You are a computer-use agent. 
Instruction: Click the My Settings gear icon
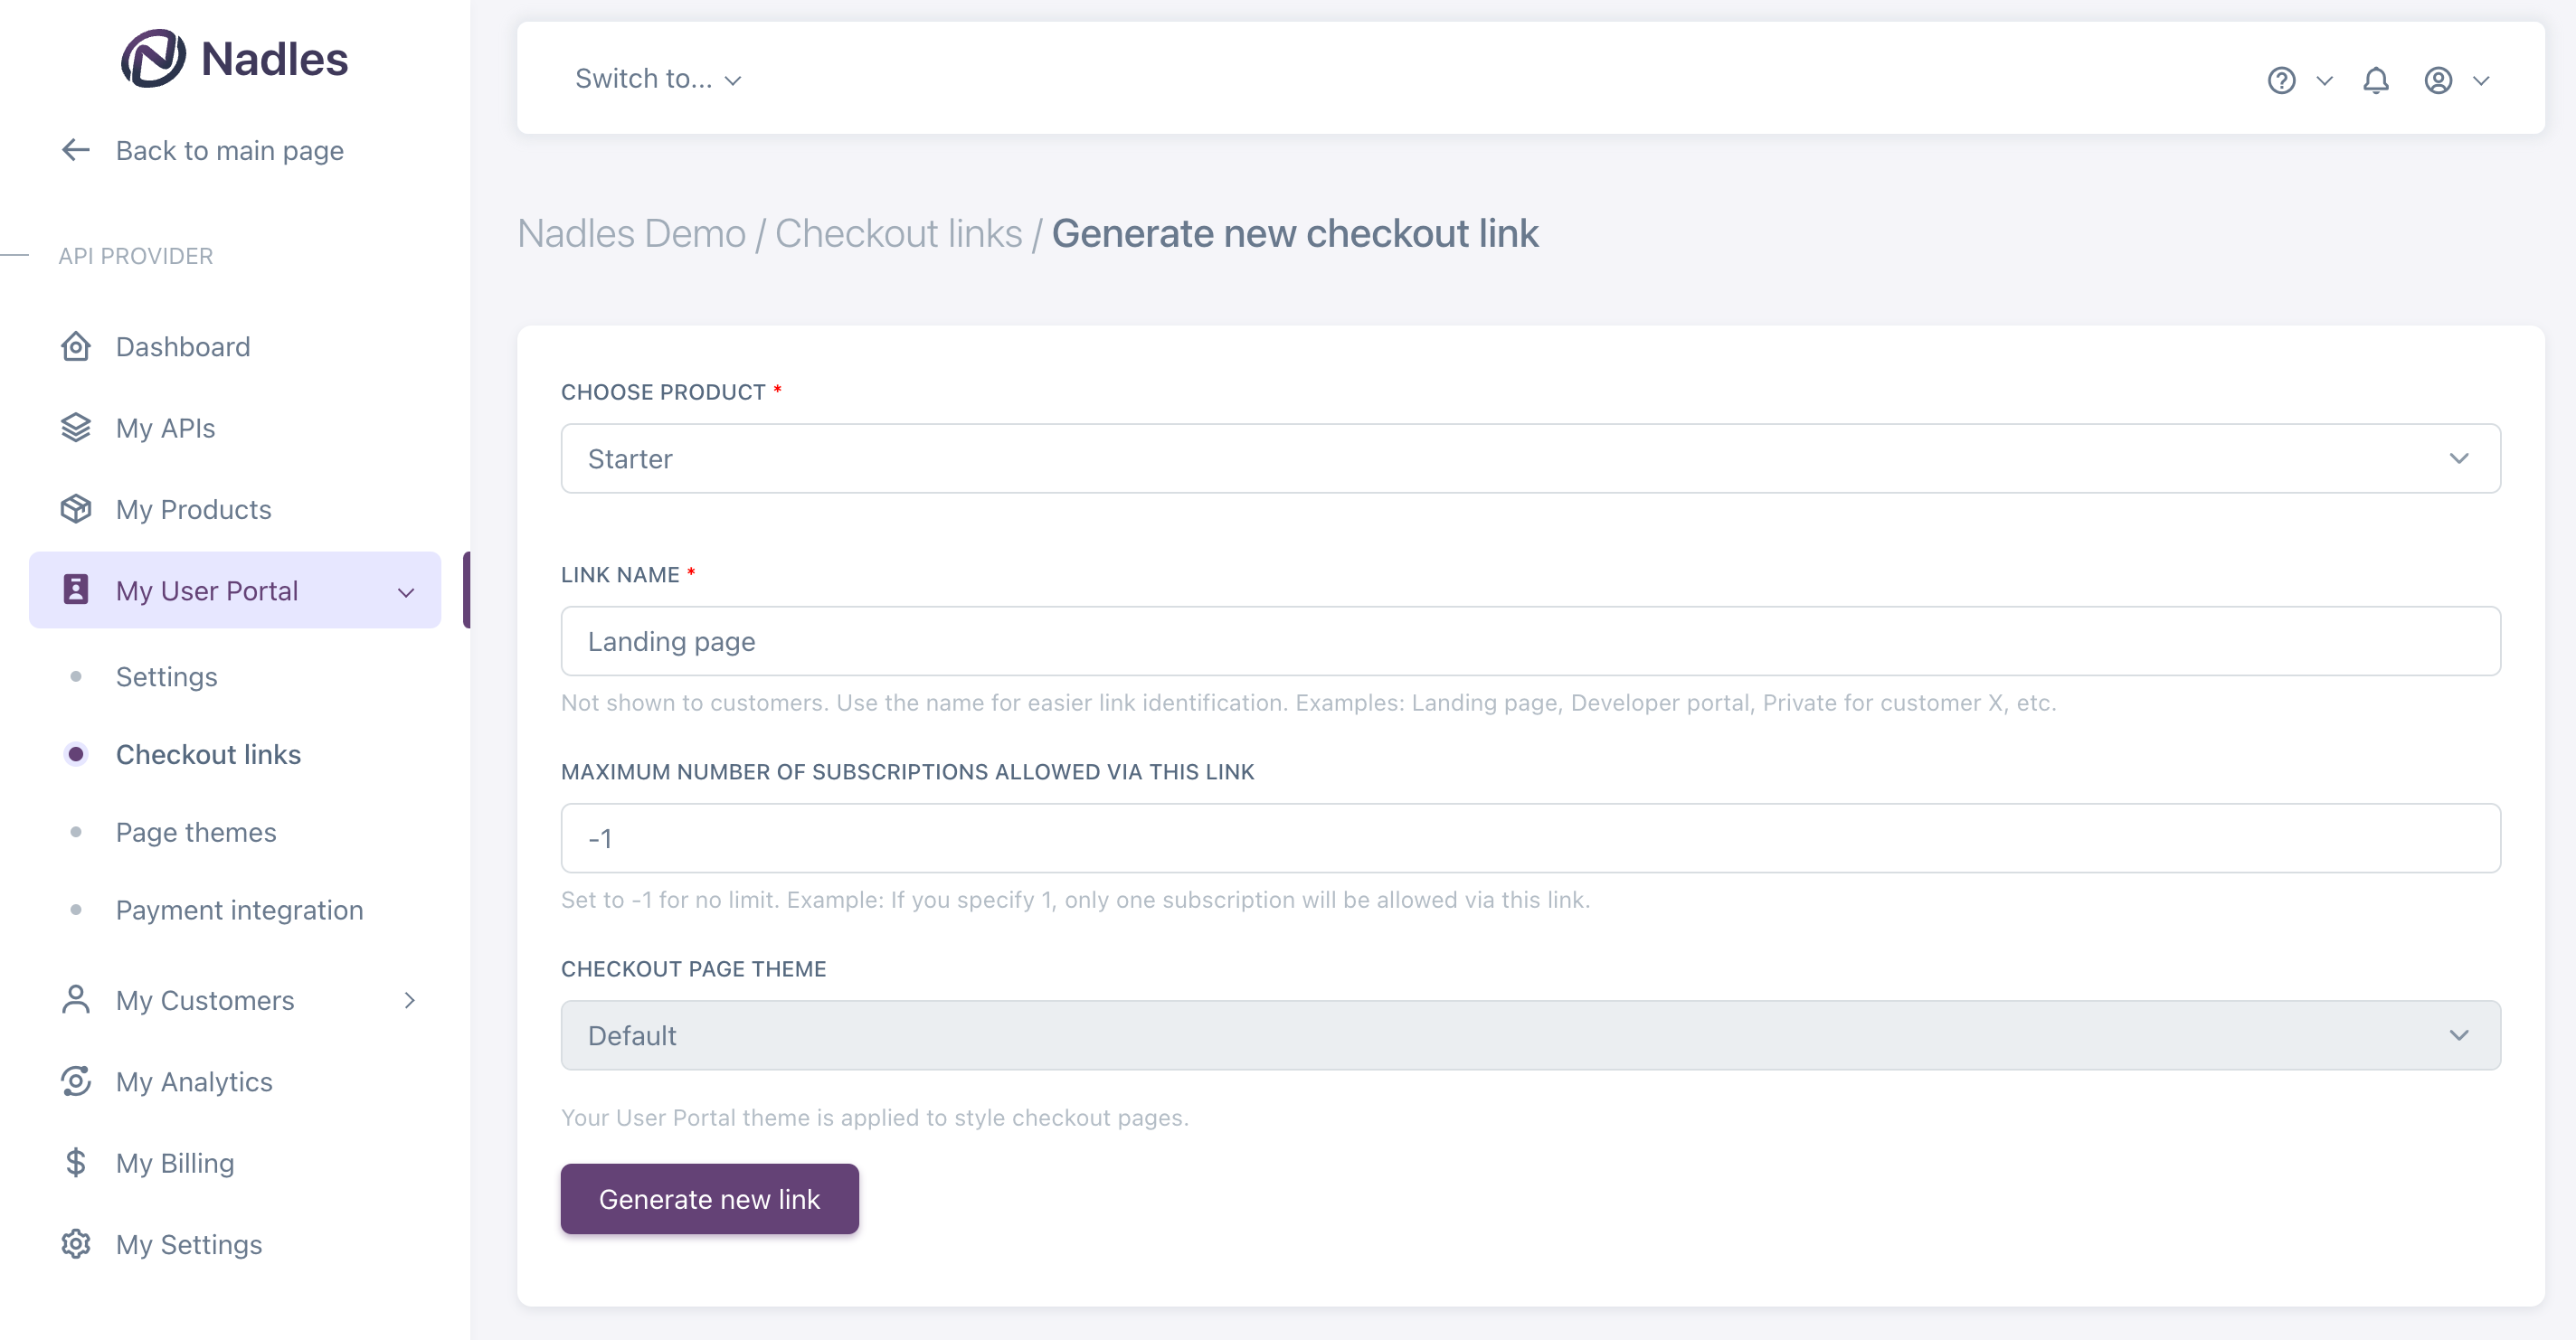(76, 1244)
